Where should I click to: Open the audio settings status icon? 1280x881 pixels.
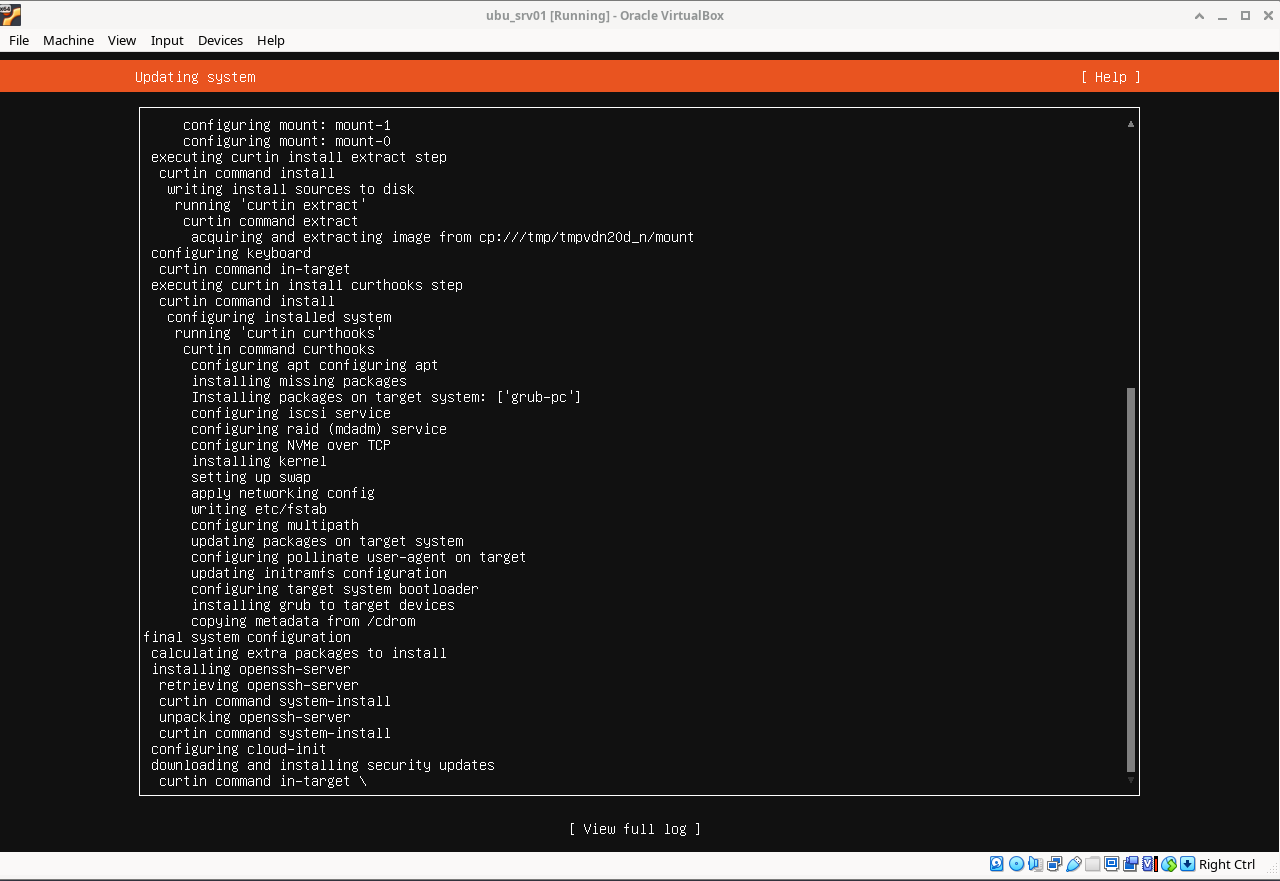pyautogui.click(x=1036, y=864)
